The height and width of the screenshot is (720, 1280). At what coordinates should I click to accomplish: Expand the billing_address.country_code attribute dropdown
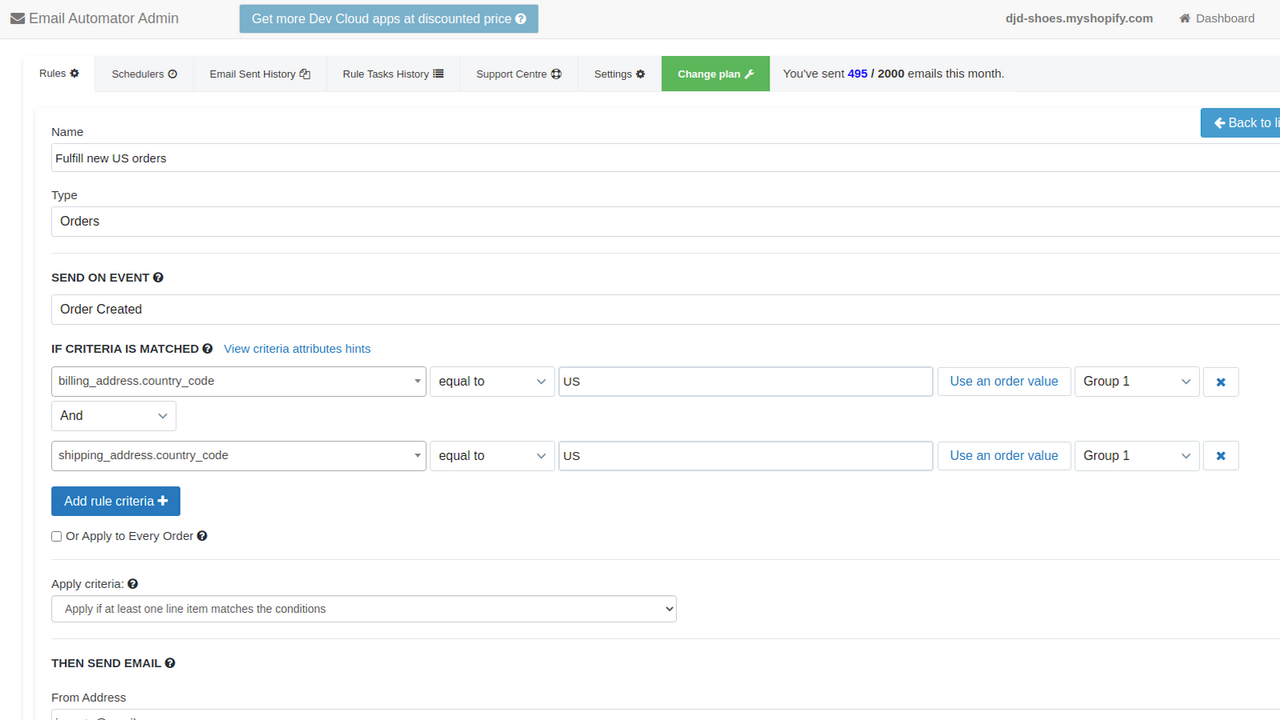pos(238,382)
